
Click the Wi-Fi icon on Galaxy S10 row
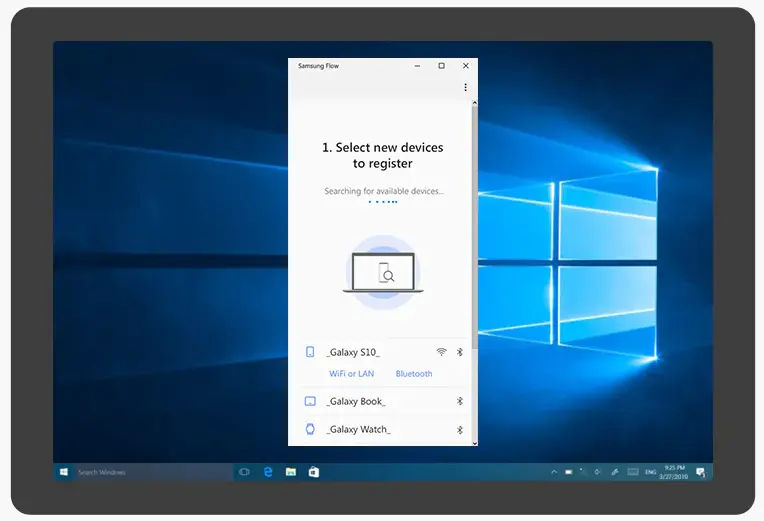[441, 352]
